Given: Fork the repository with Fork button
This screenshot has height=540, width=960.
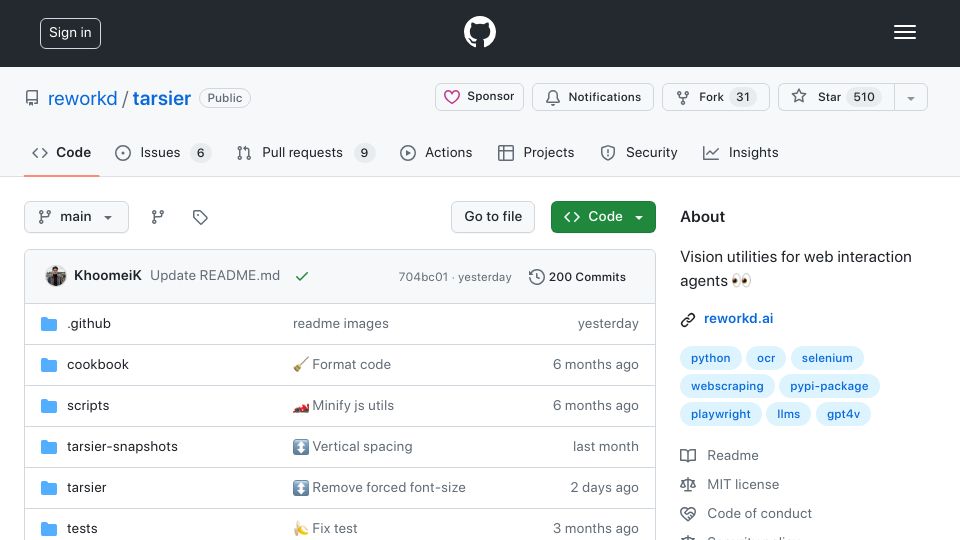Looking at the screenshot, I should click(x=716, y=97).
